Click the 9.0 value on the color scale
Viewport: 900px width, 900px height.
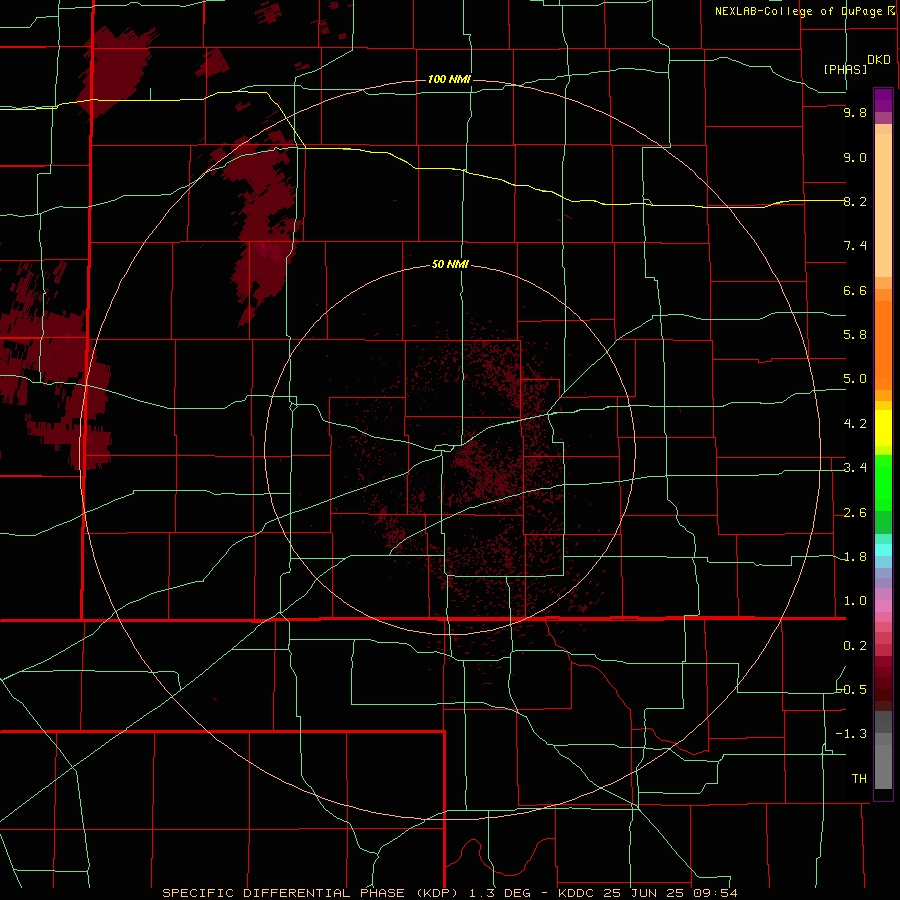pos(855,157)
